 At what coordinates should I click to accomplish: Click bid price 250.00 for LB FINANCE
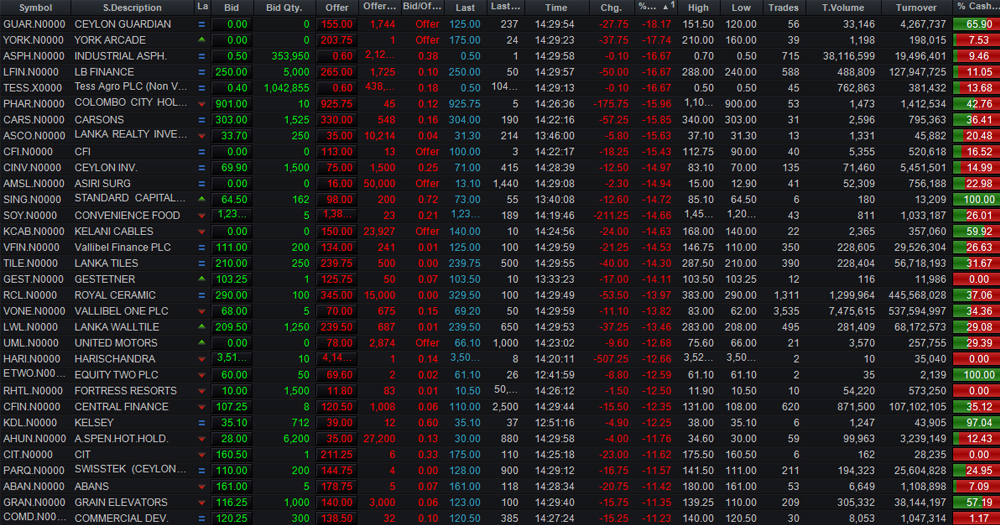[x=231, y=72]
